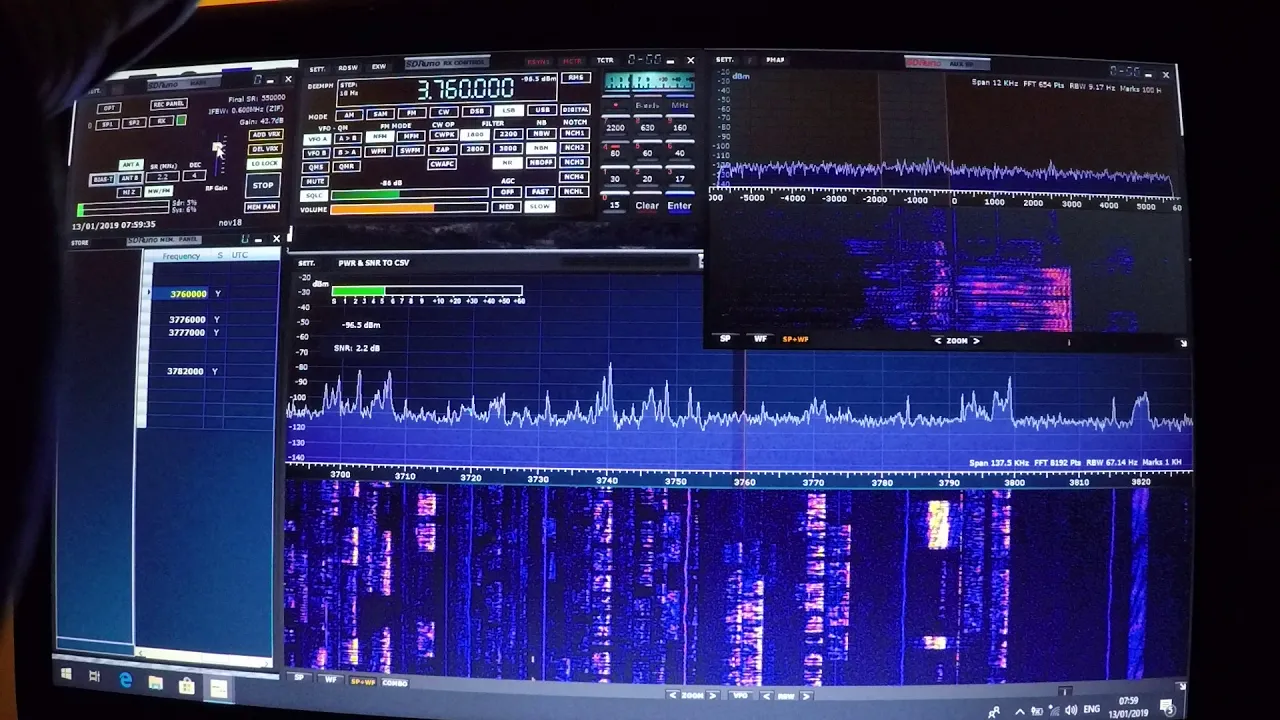Image resolution: width=1280 pixels, height=720 pixels.
Task: Open Windows Start menu
Action: coord(66,675)
